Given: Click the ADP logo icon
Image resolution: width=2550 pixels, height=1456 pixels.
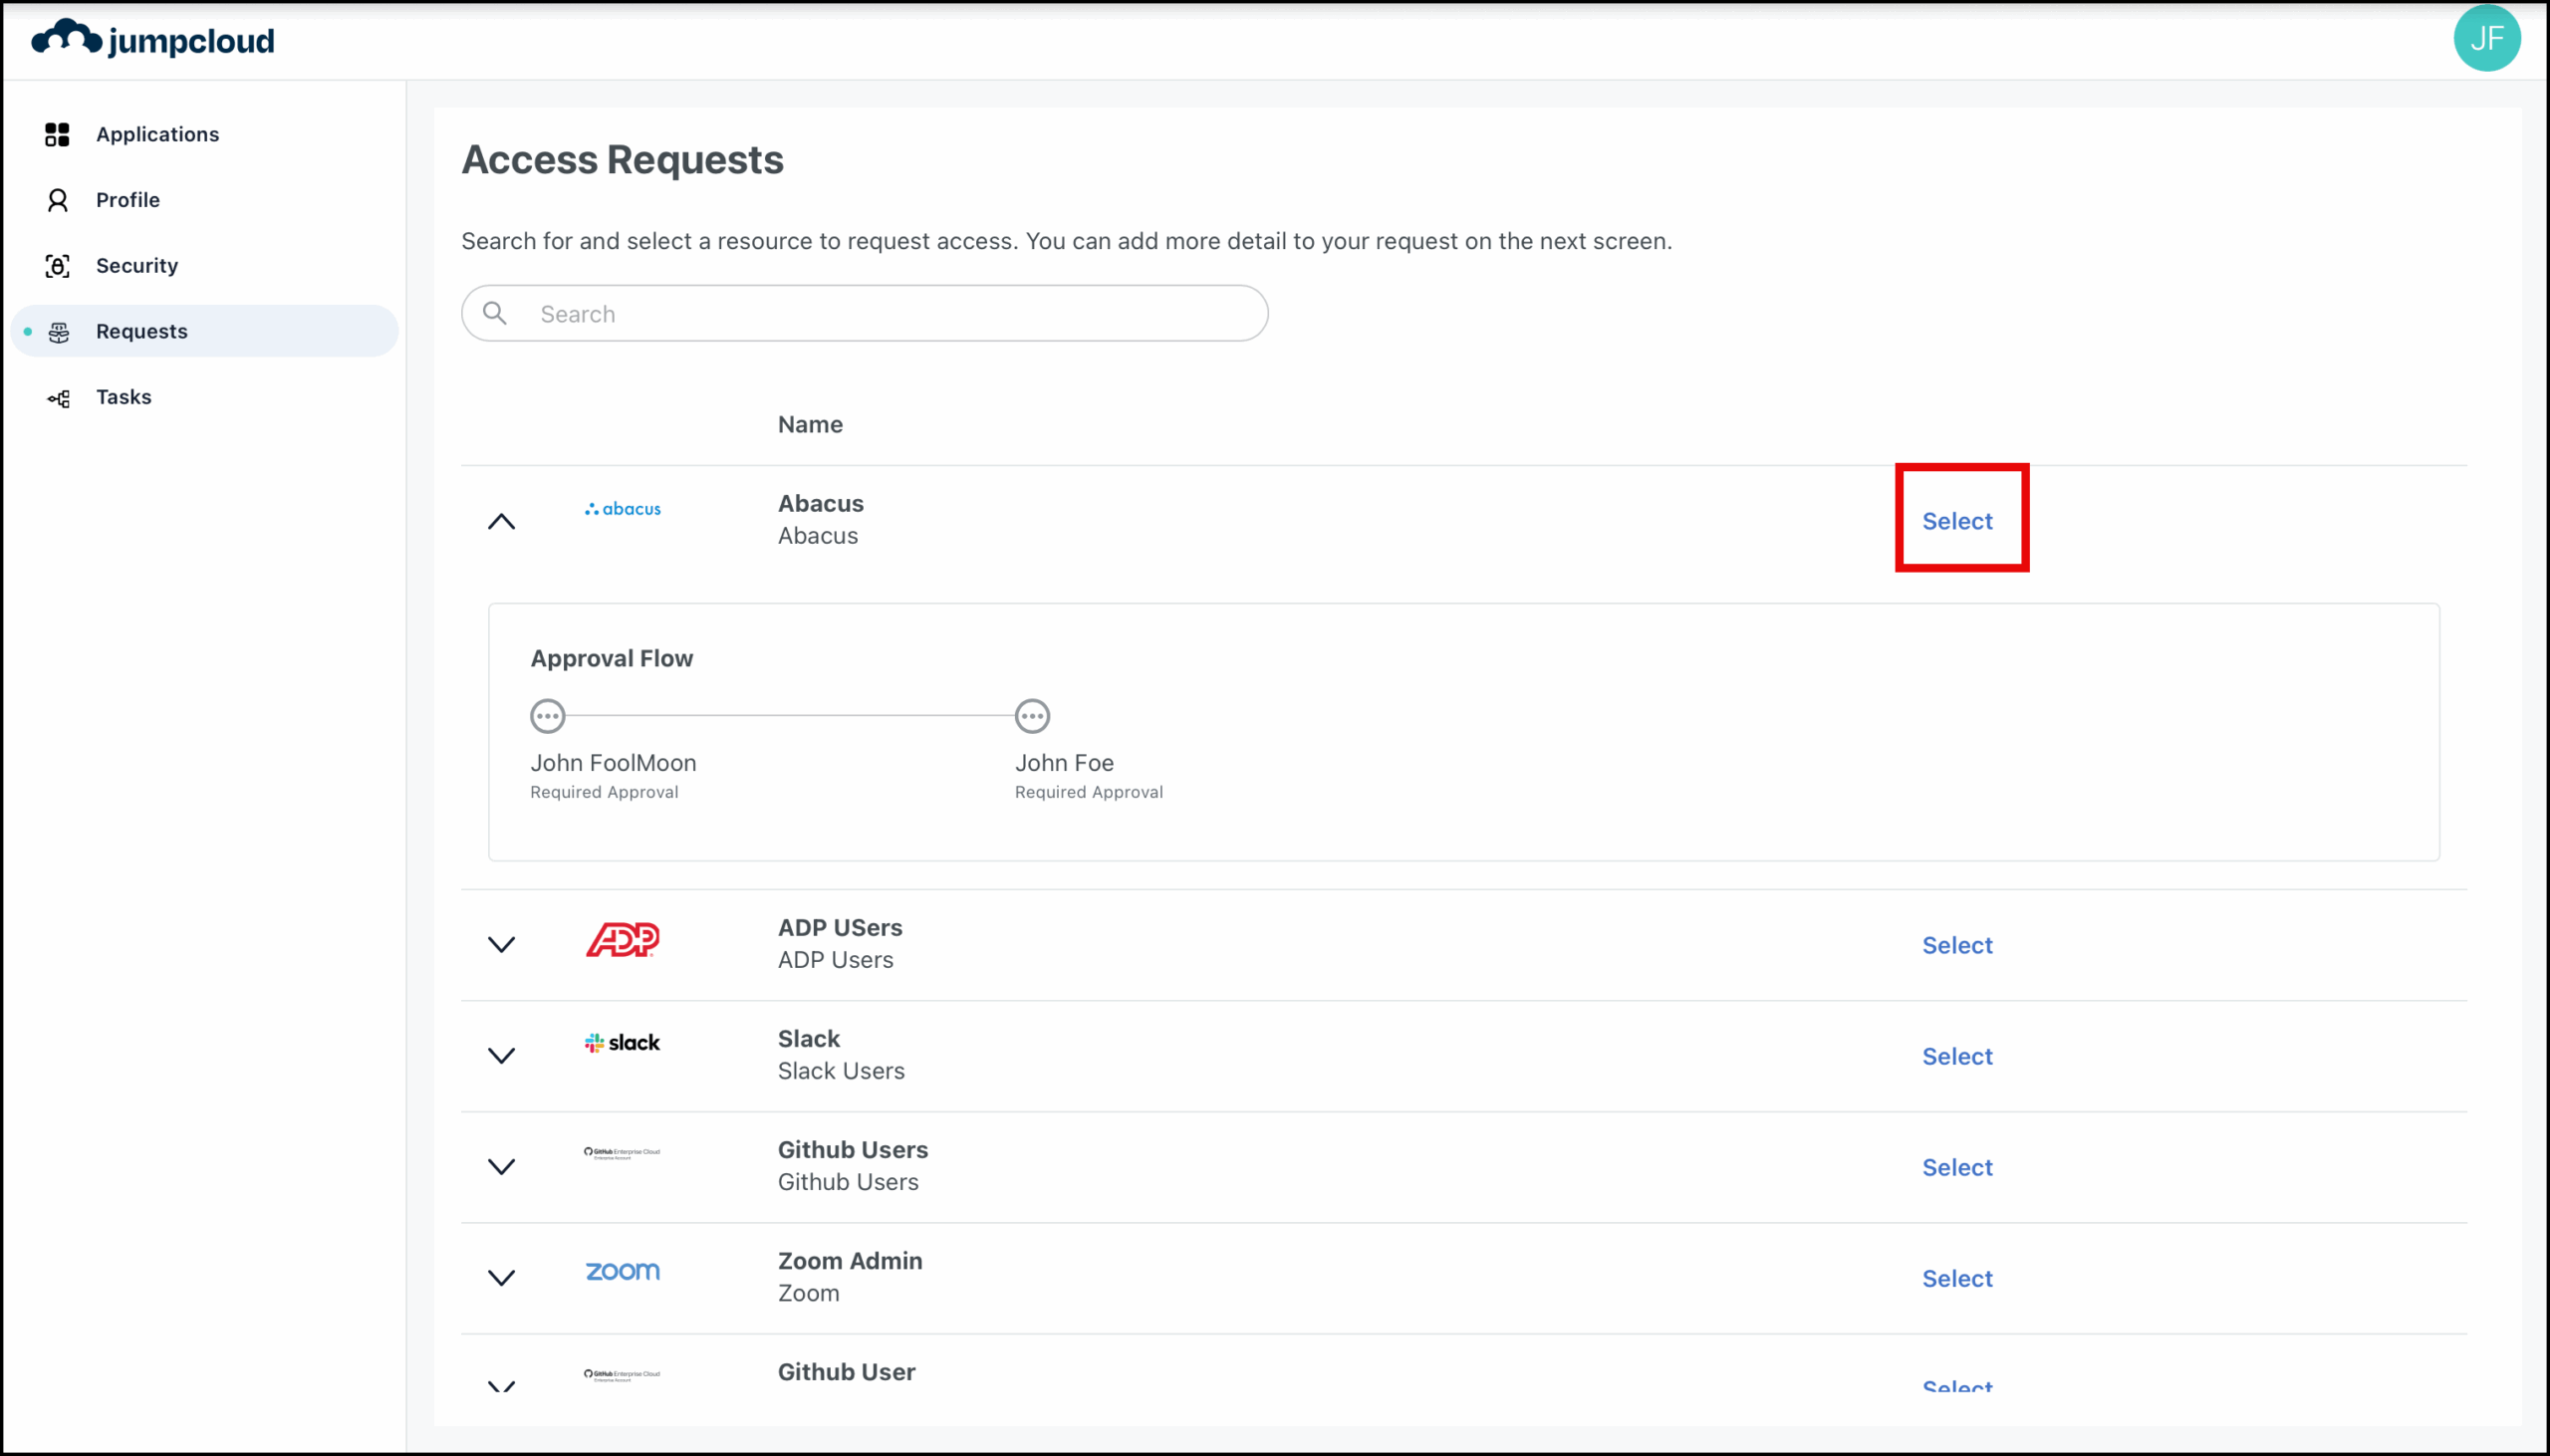Looking at the screenshot, I should 622,940.
